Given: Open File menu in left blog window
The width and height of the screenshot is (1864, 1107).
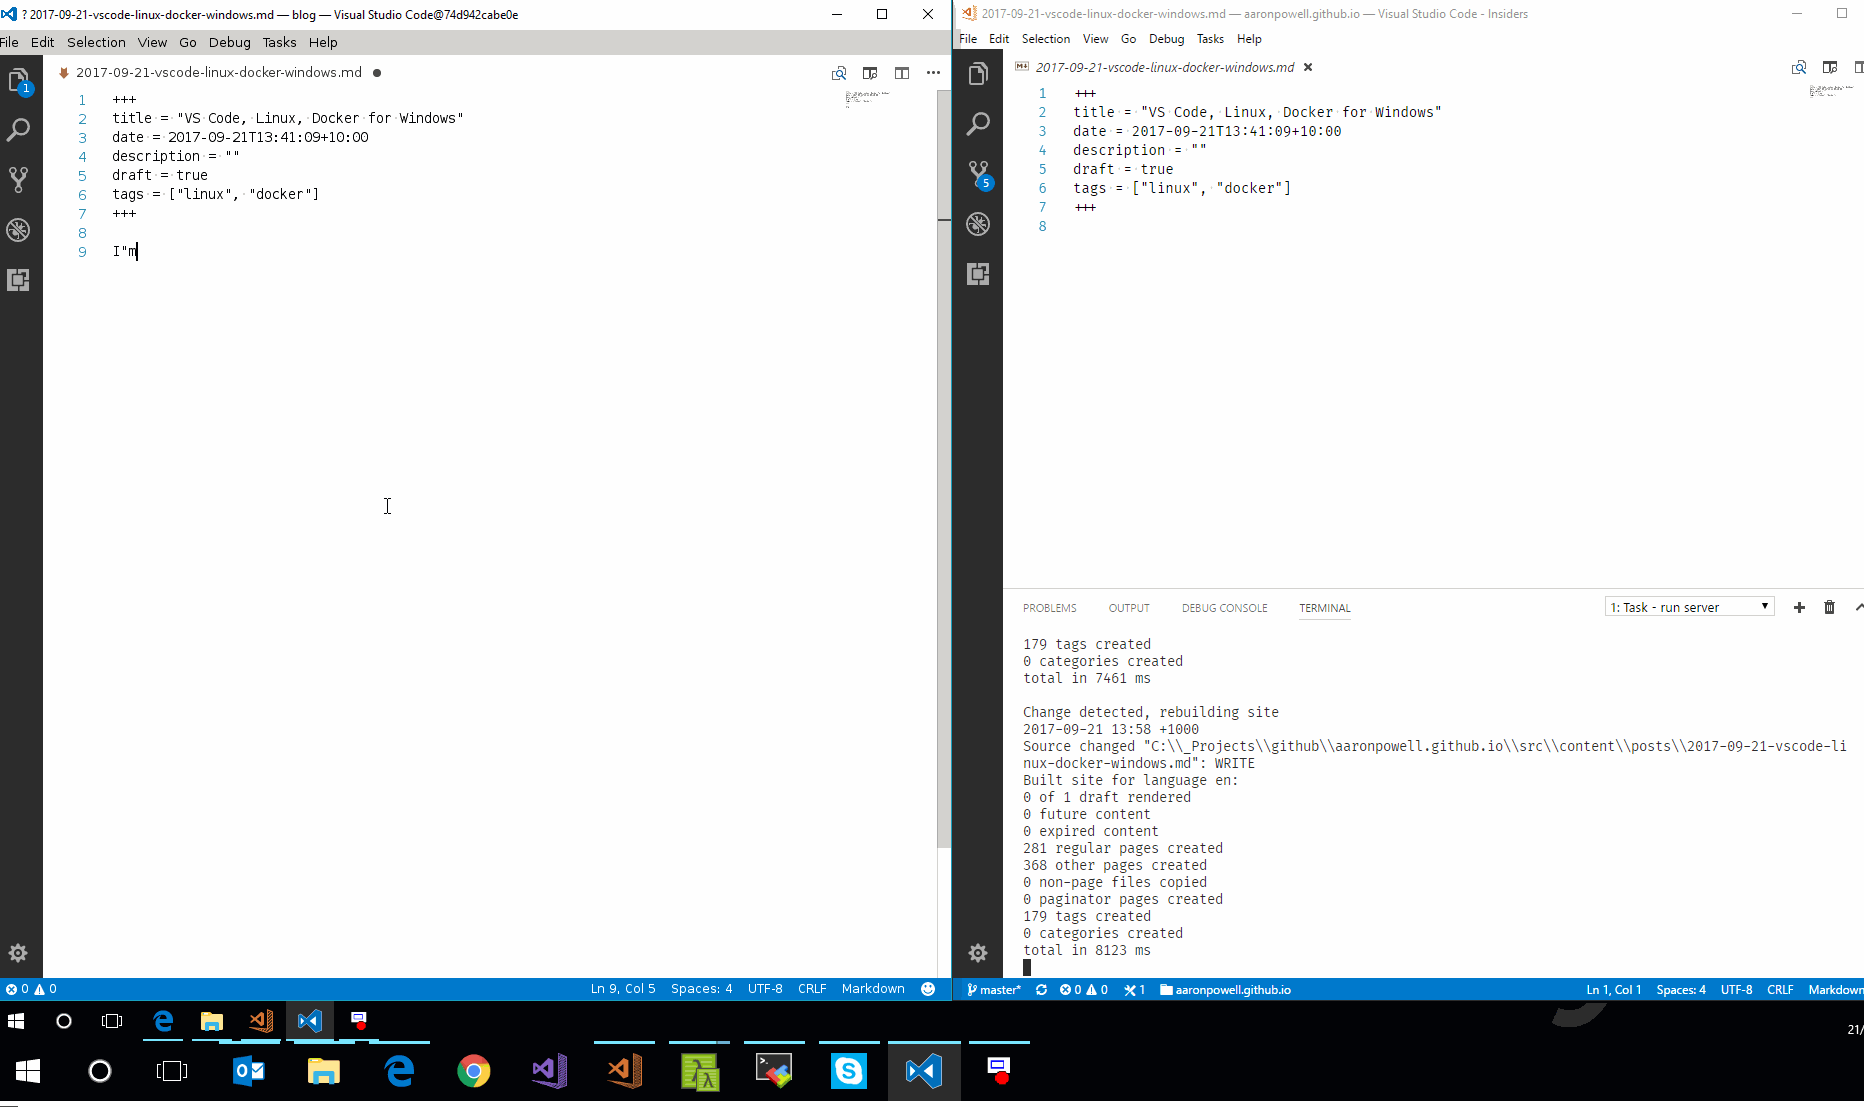Looking at the screenshot, I should (x=10, y=42).
